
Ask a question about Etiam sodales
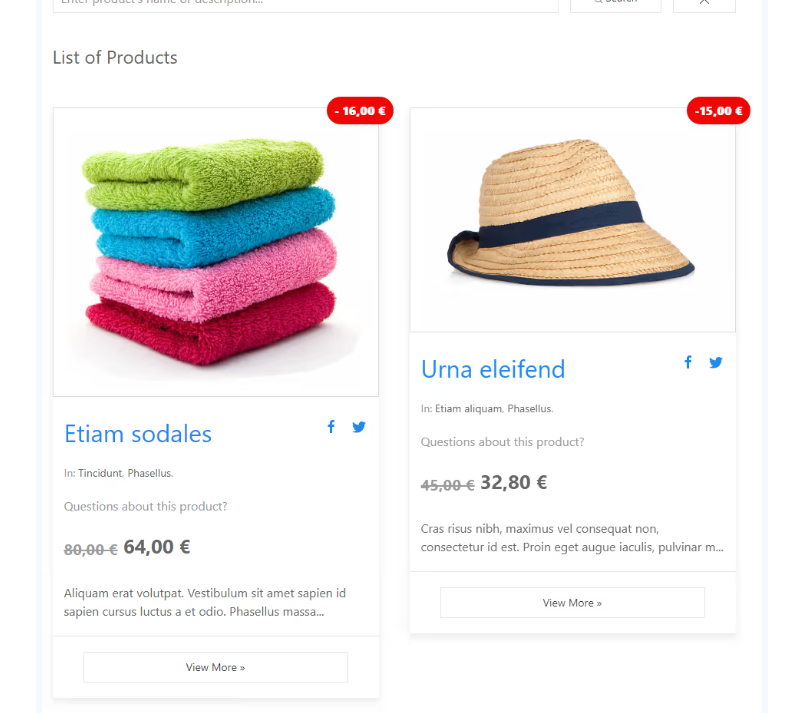(x=145, y=506)
